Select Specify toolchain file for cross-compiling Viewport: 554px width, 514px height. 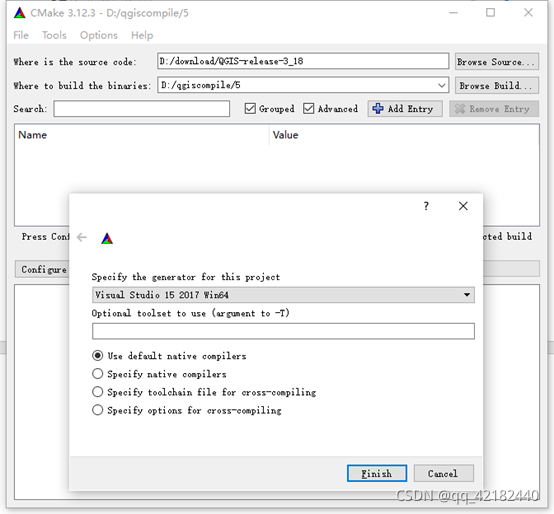tap(98, 392)
